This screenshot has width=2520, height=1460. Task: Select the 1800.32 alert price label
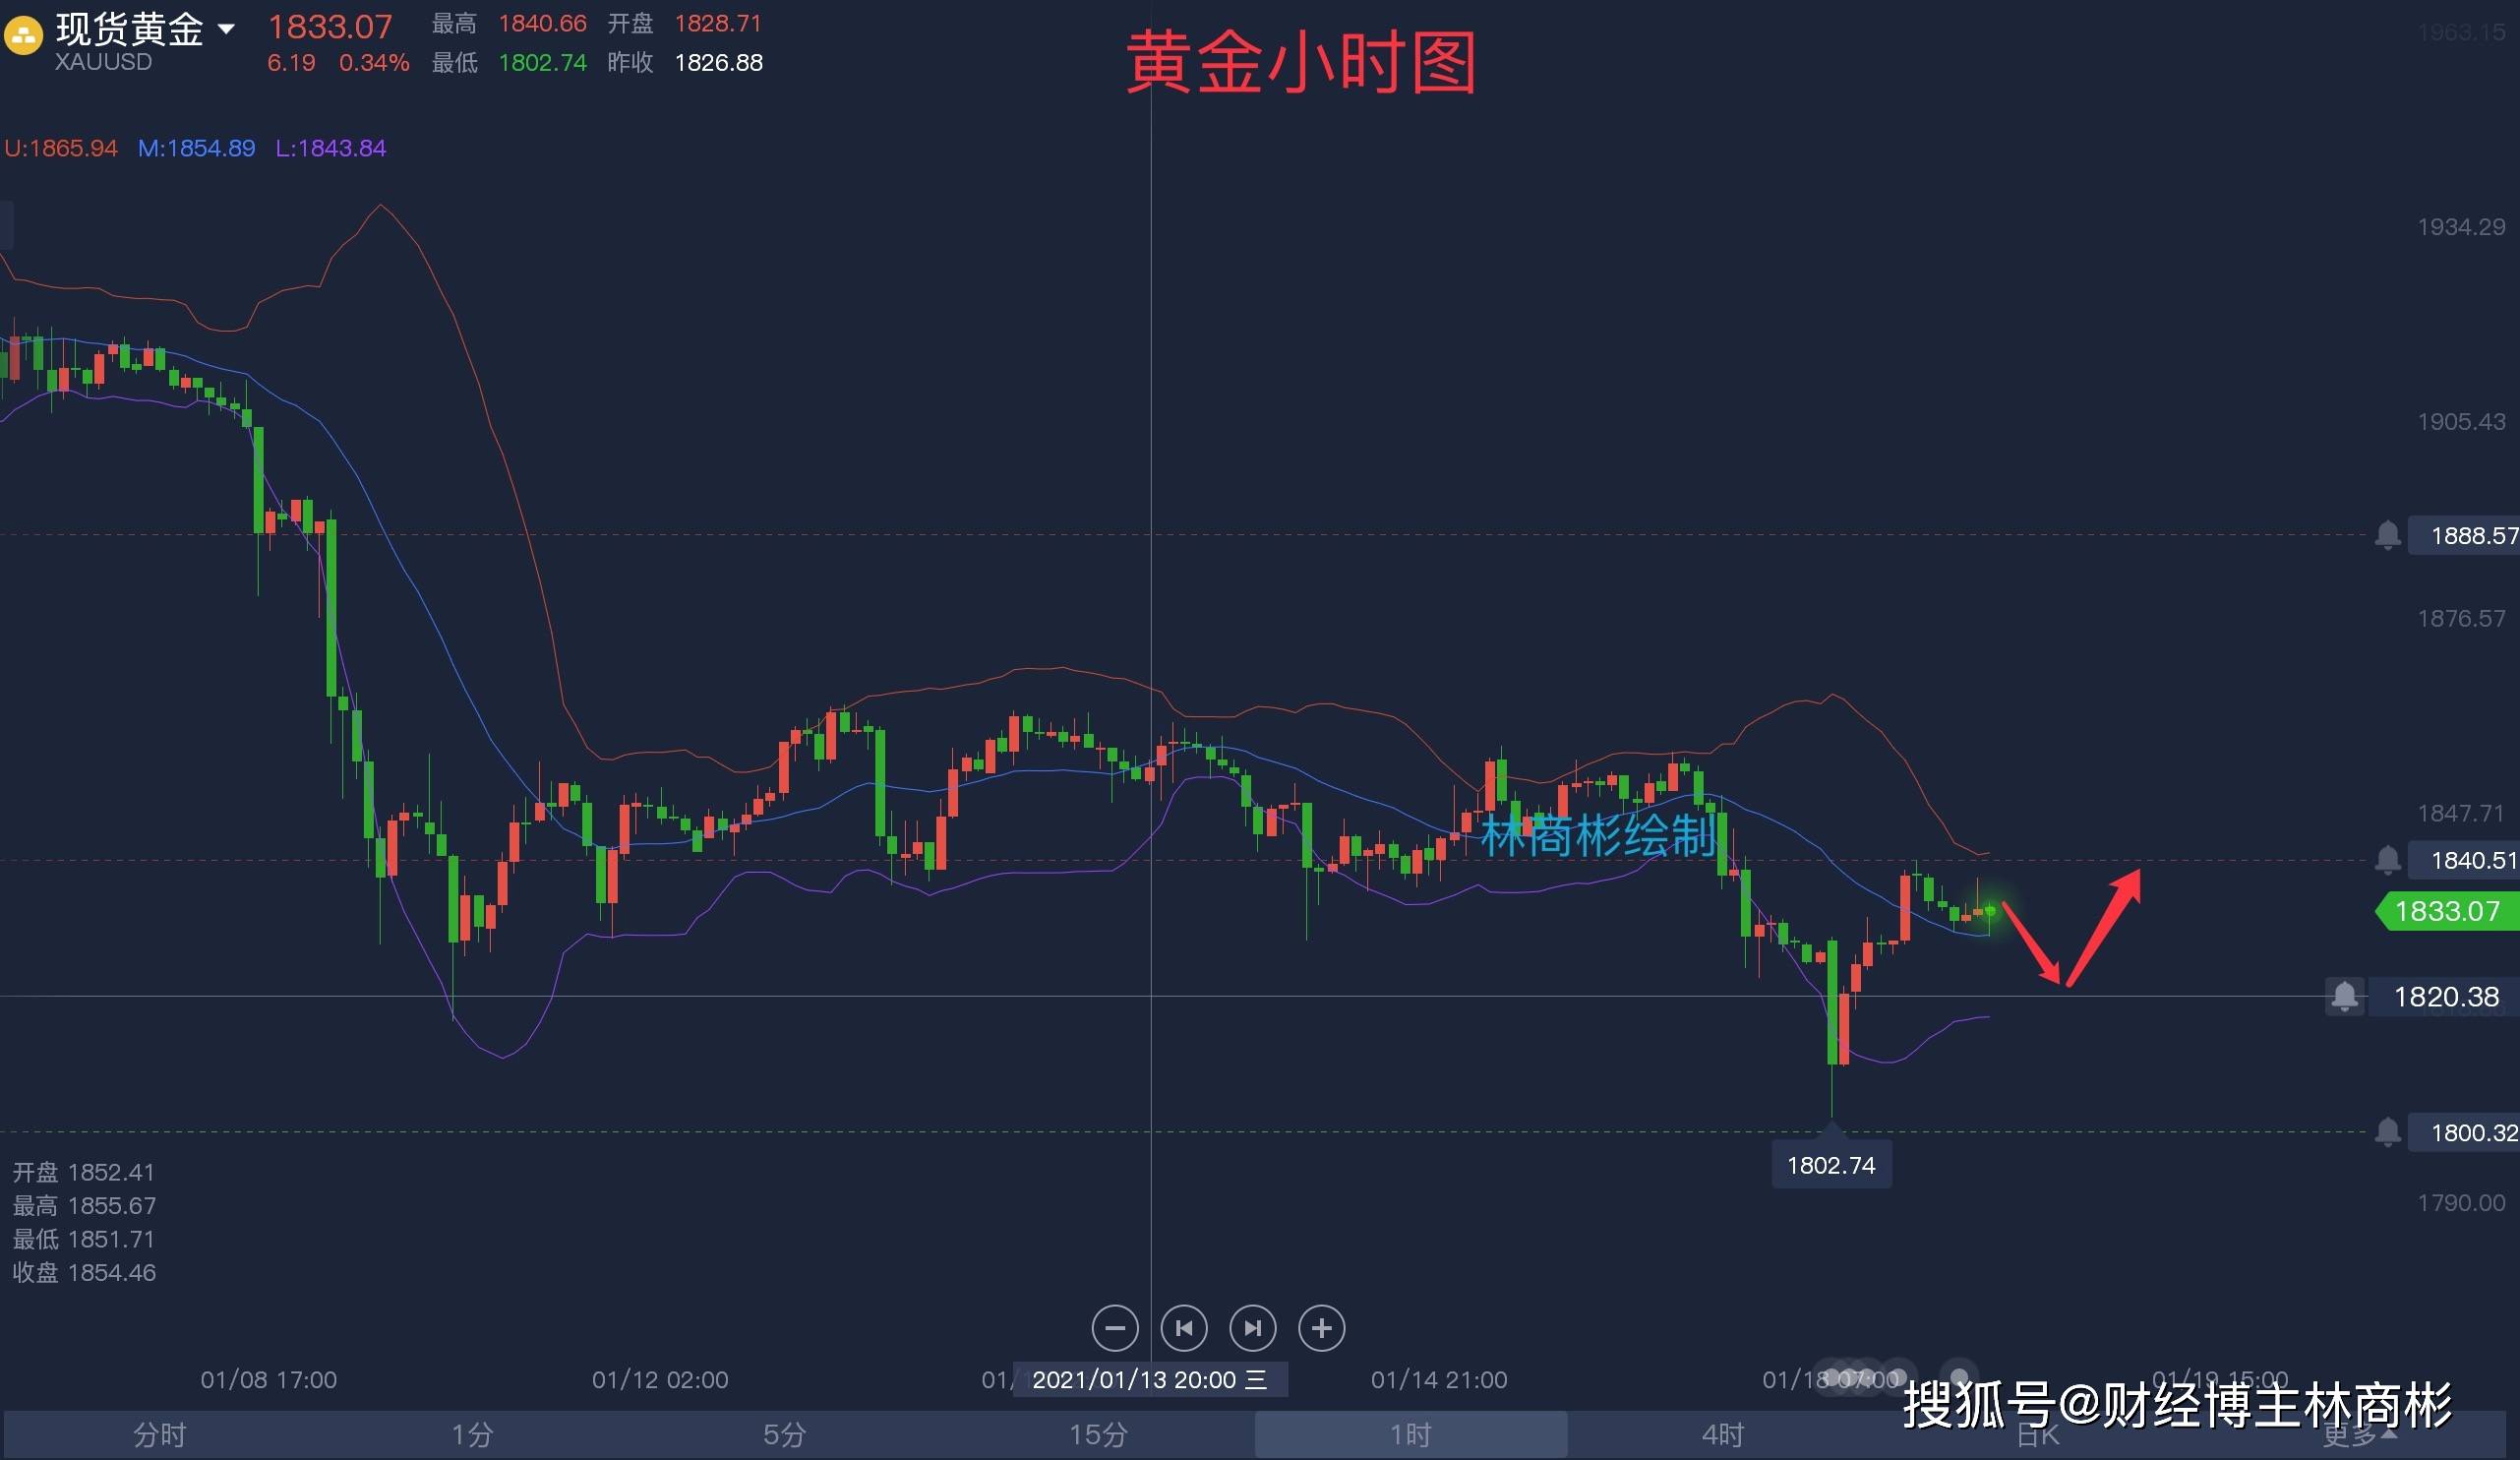tap(2465, 1132)
